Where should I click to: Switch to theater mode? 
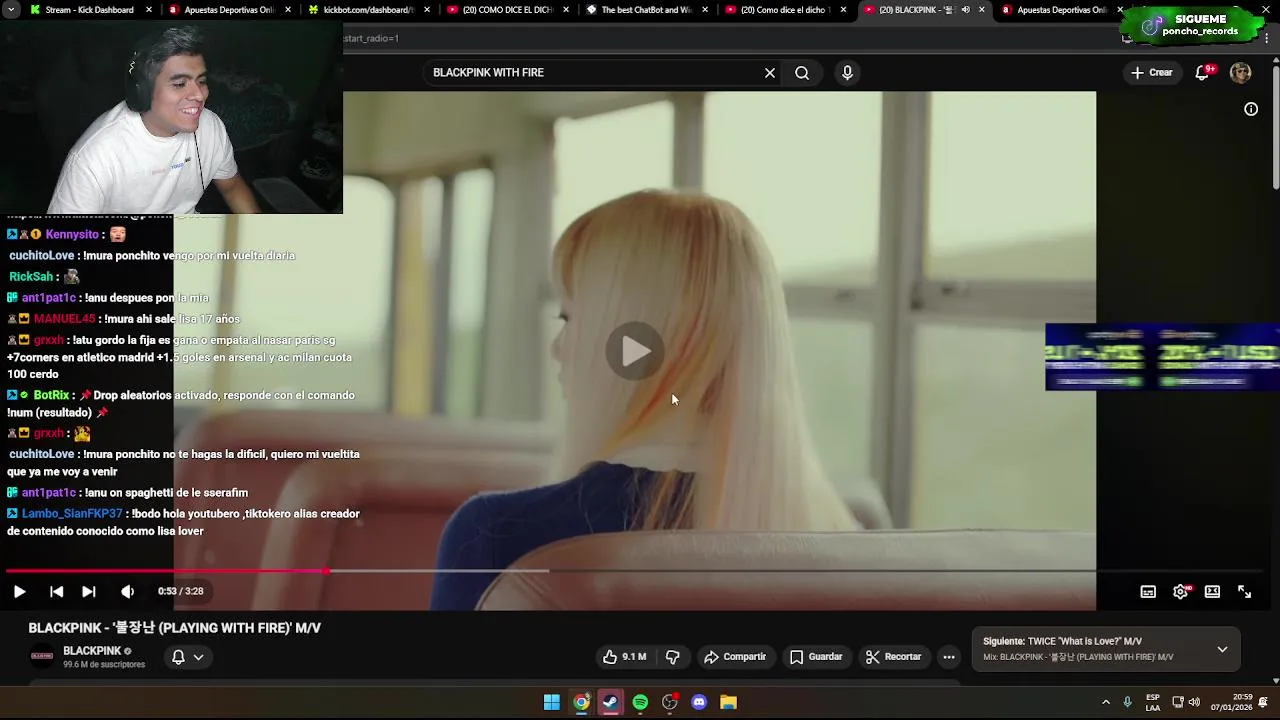(x=1212, y=591)
